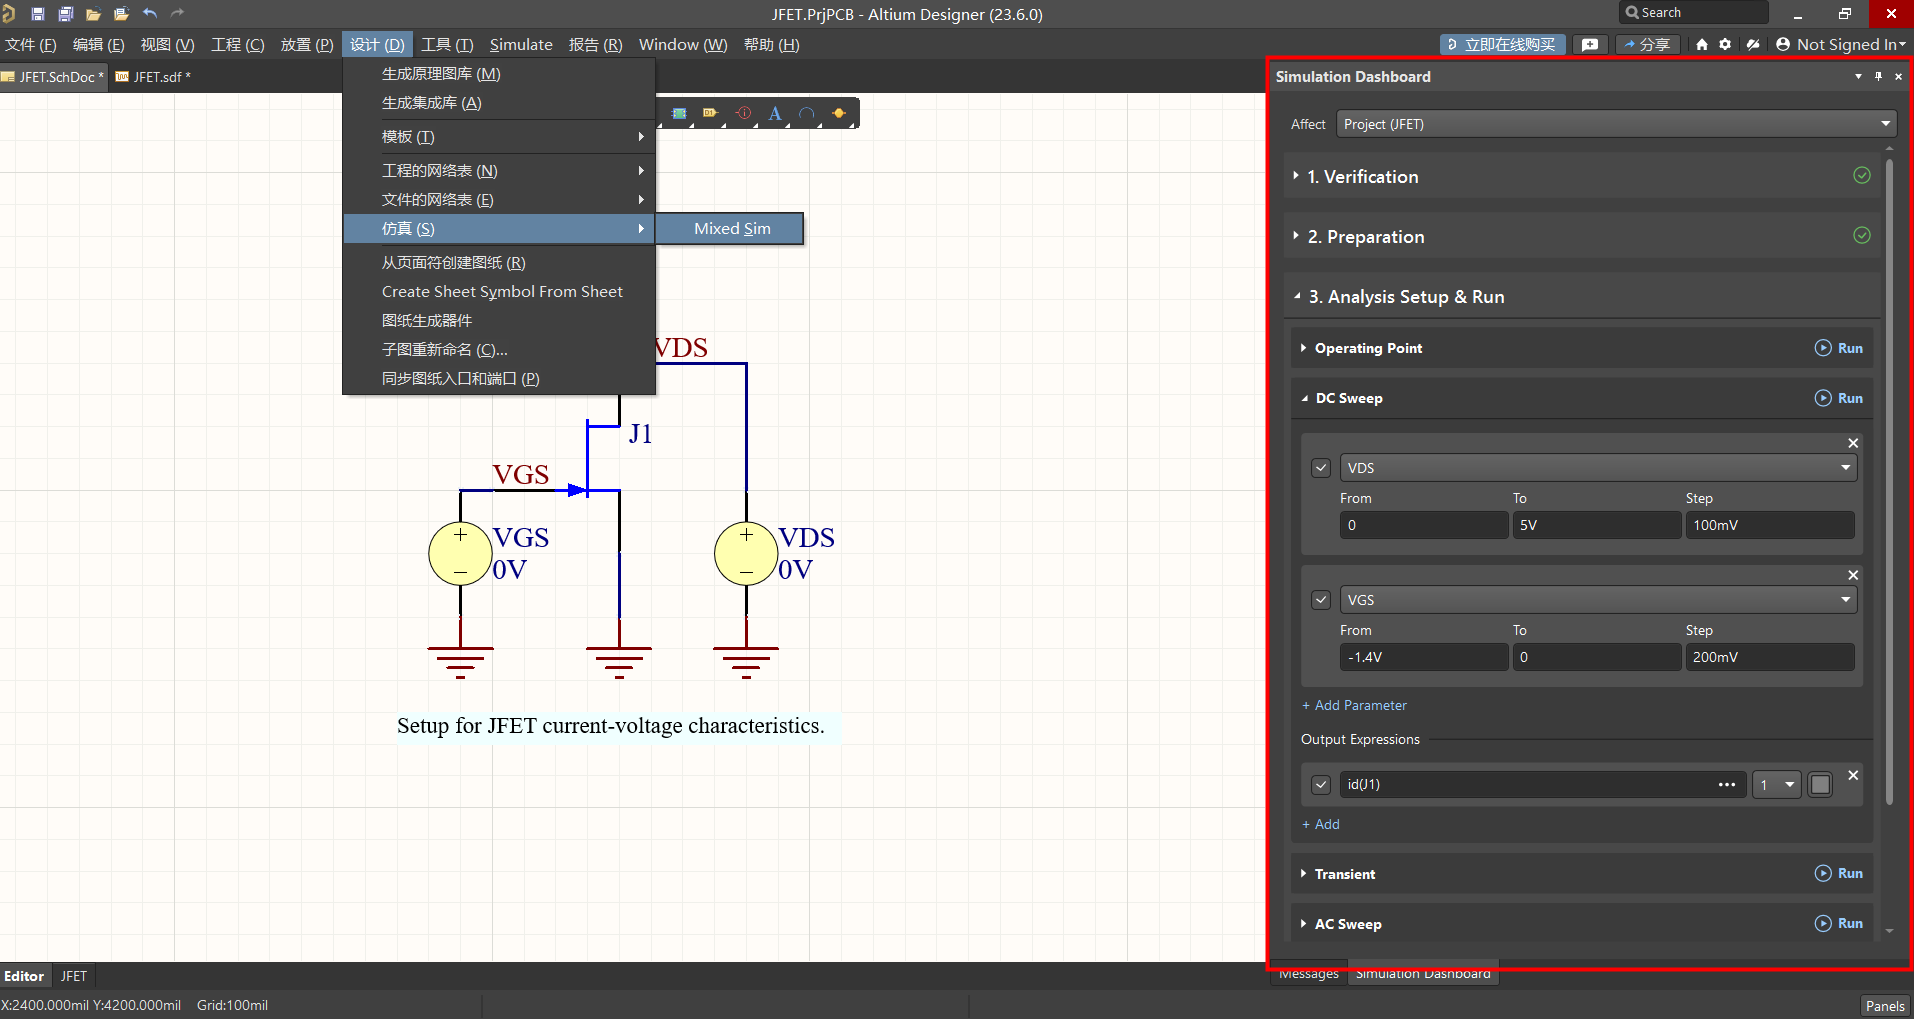Disable the id(J1) output expression checkbox

(1321, 785)
